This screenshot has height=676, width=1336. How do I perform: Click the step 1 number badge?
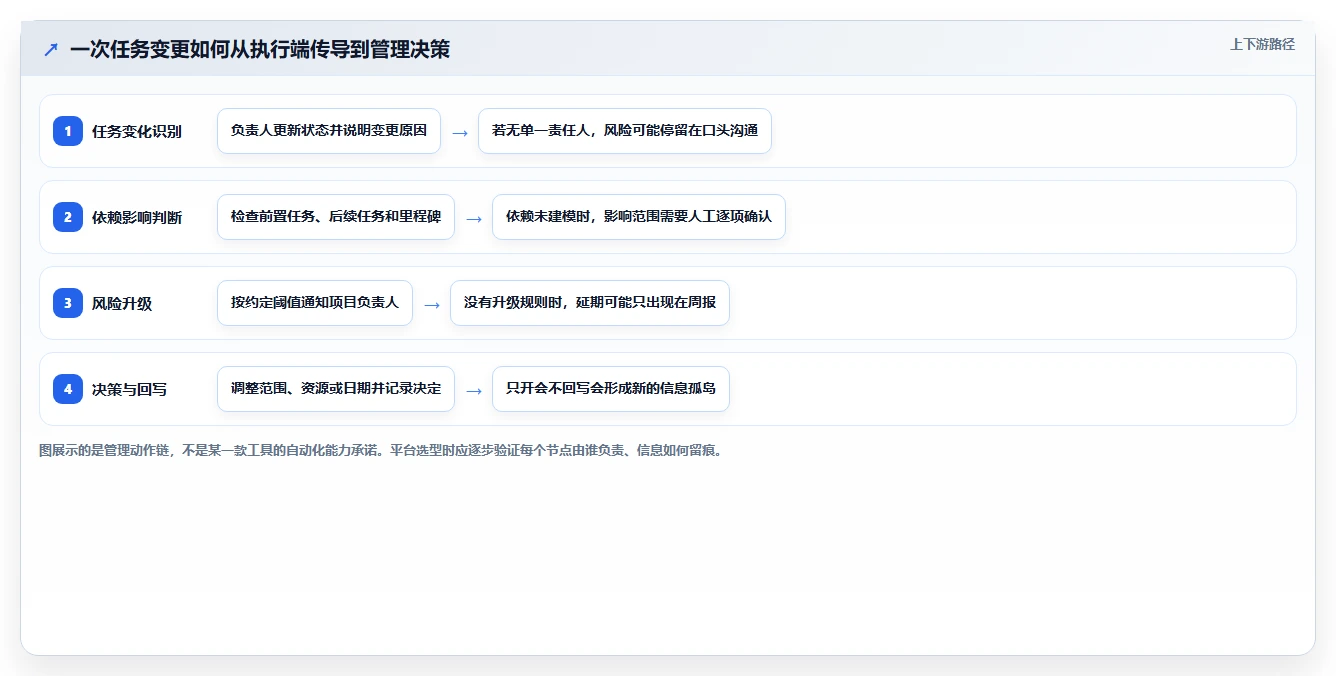(x=68, y=131)
